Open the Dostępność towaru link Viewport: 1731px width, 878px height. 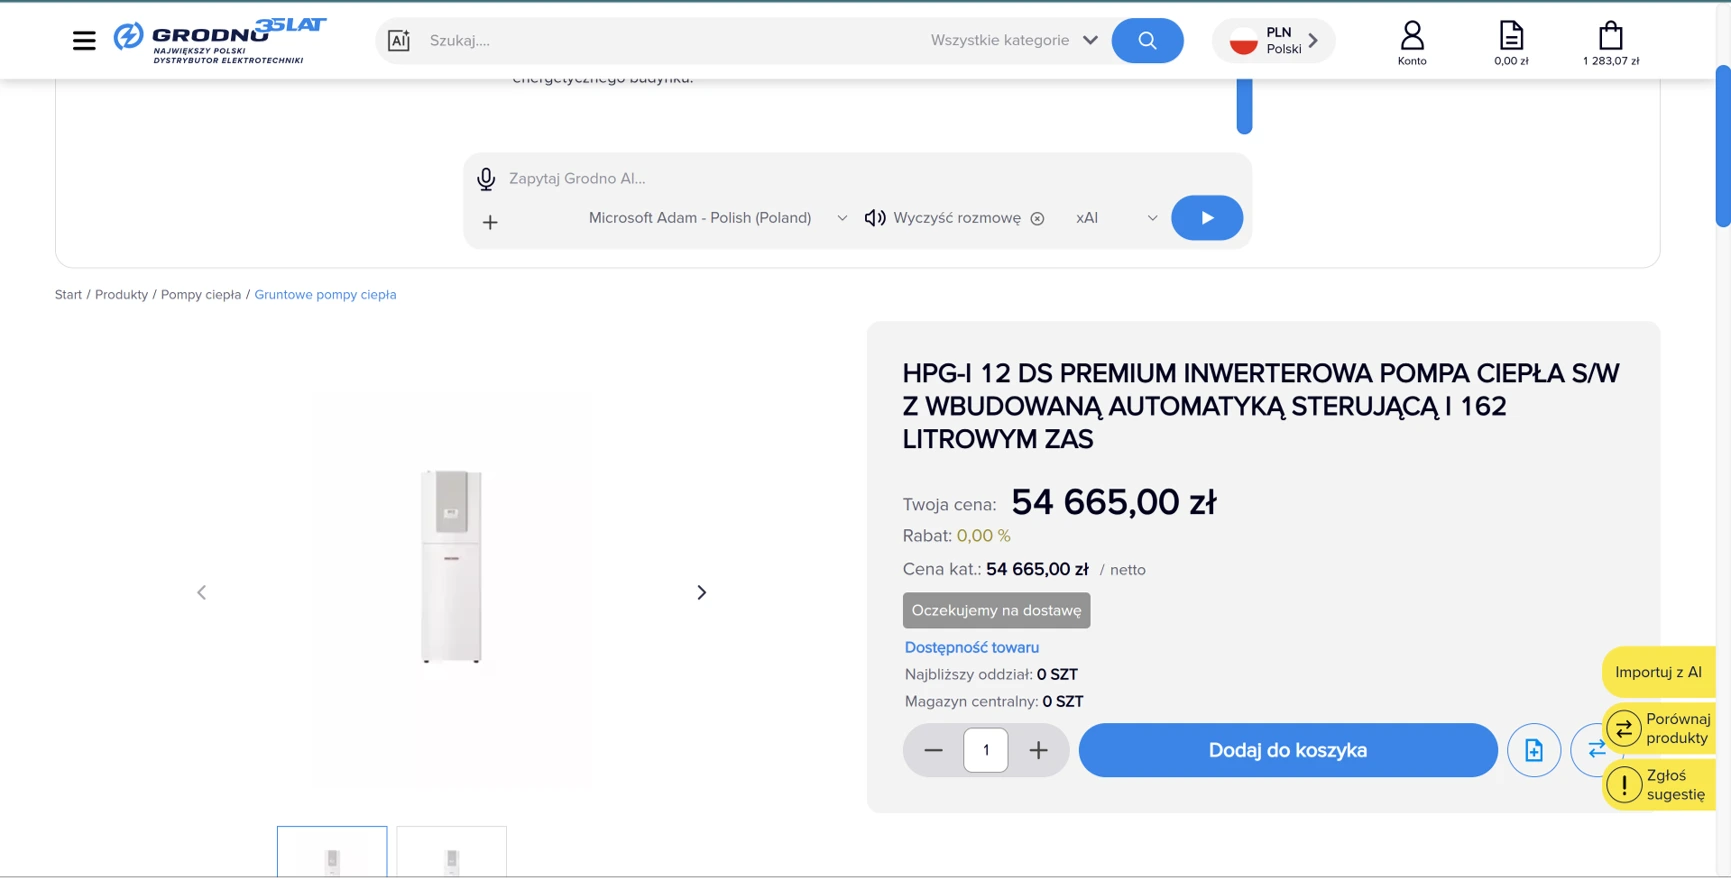tap(971, 648)
